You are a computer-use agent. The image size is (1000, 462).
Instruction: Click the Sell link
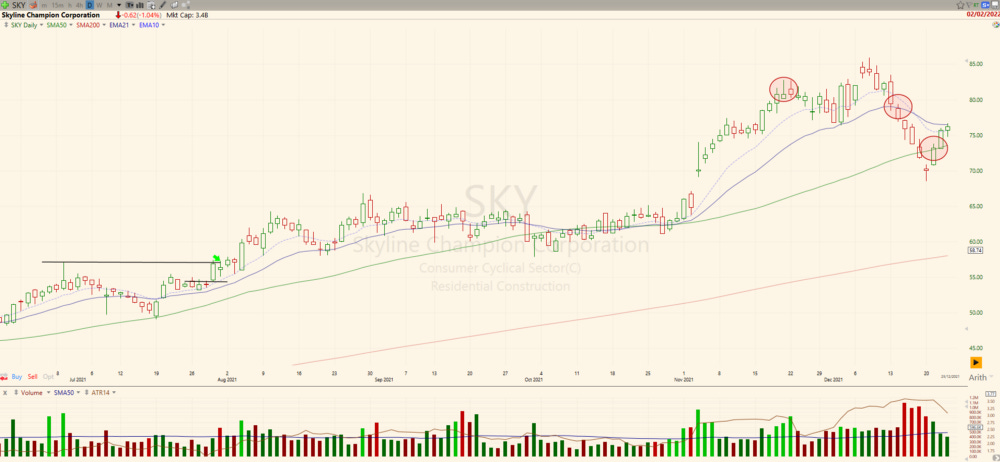point(33,376)
